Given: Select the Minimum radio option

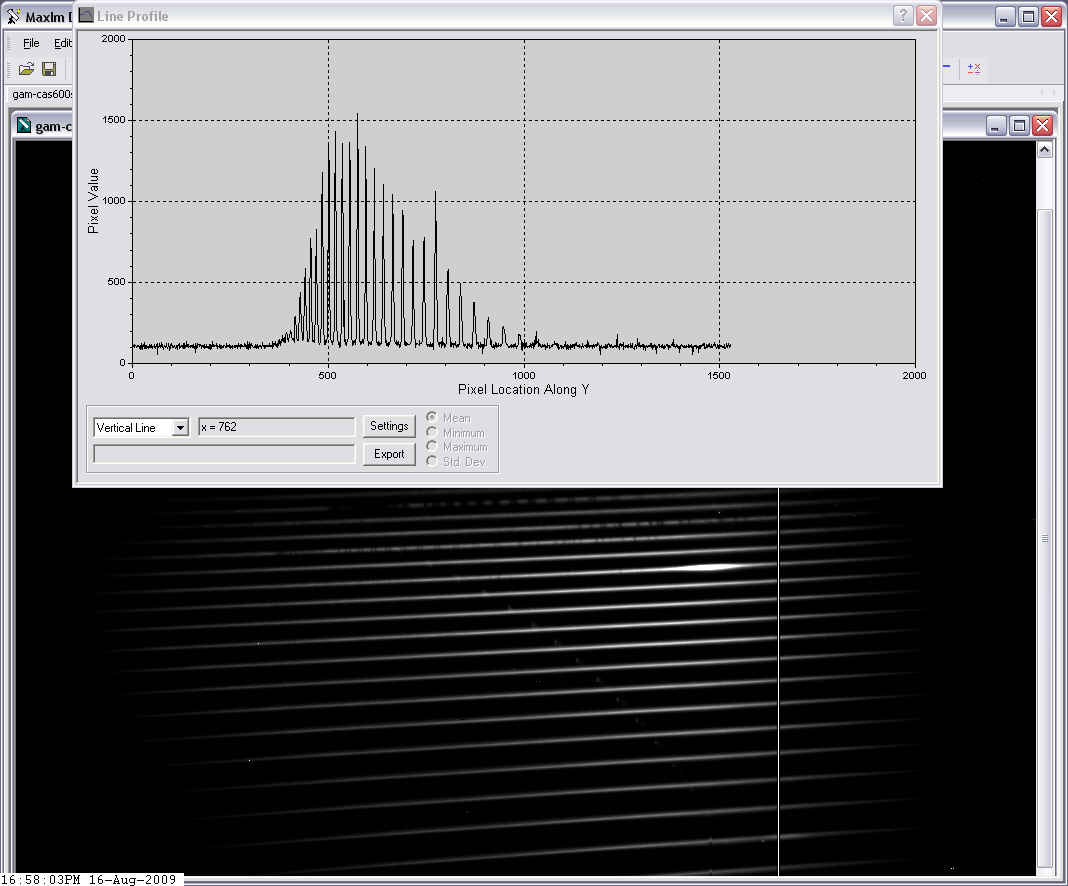Looking at the screenshot, I should pyautogui.click(x=432, y=432).
